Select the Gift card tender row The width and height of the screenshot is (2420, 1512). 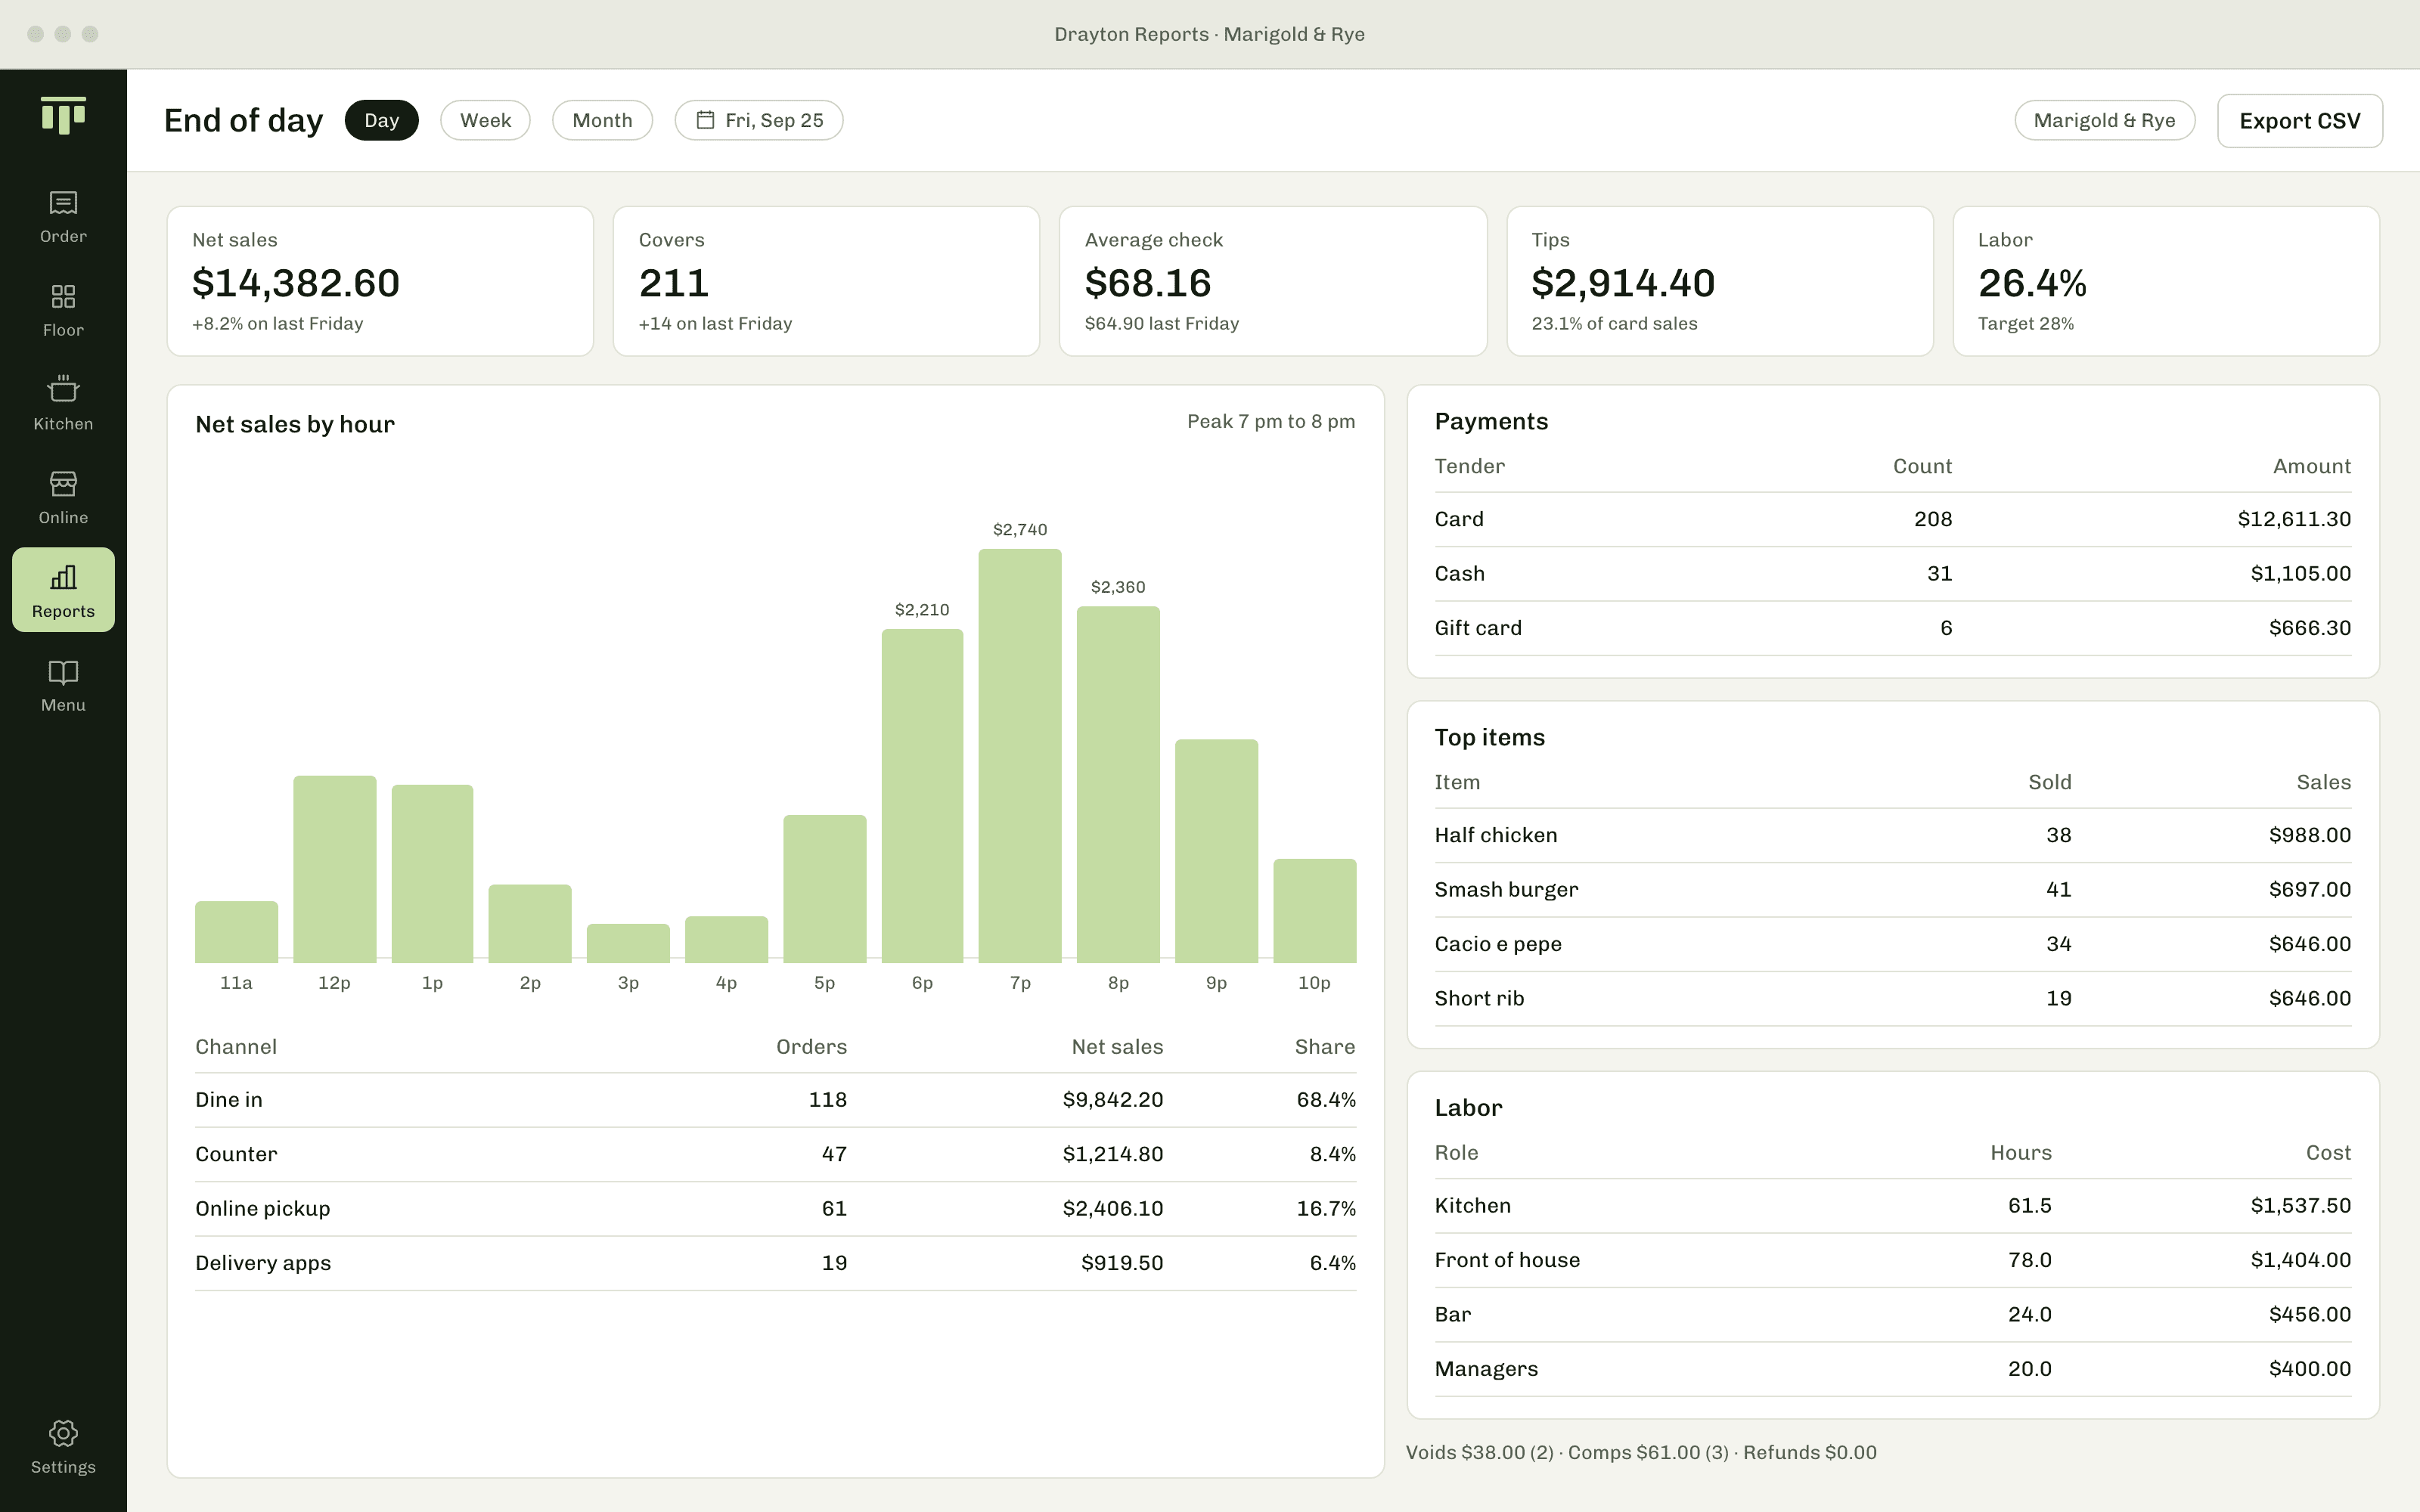pyautogui.click(x=1892, y=628)
